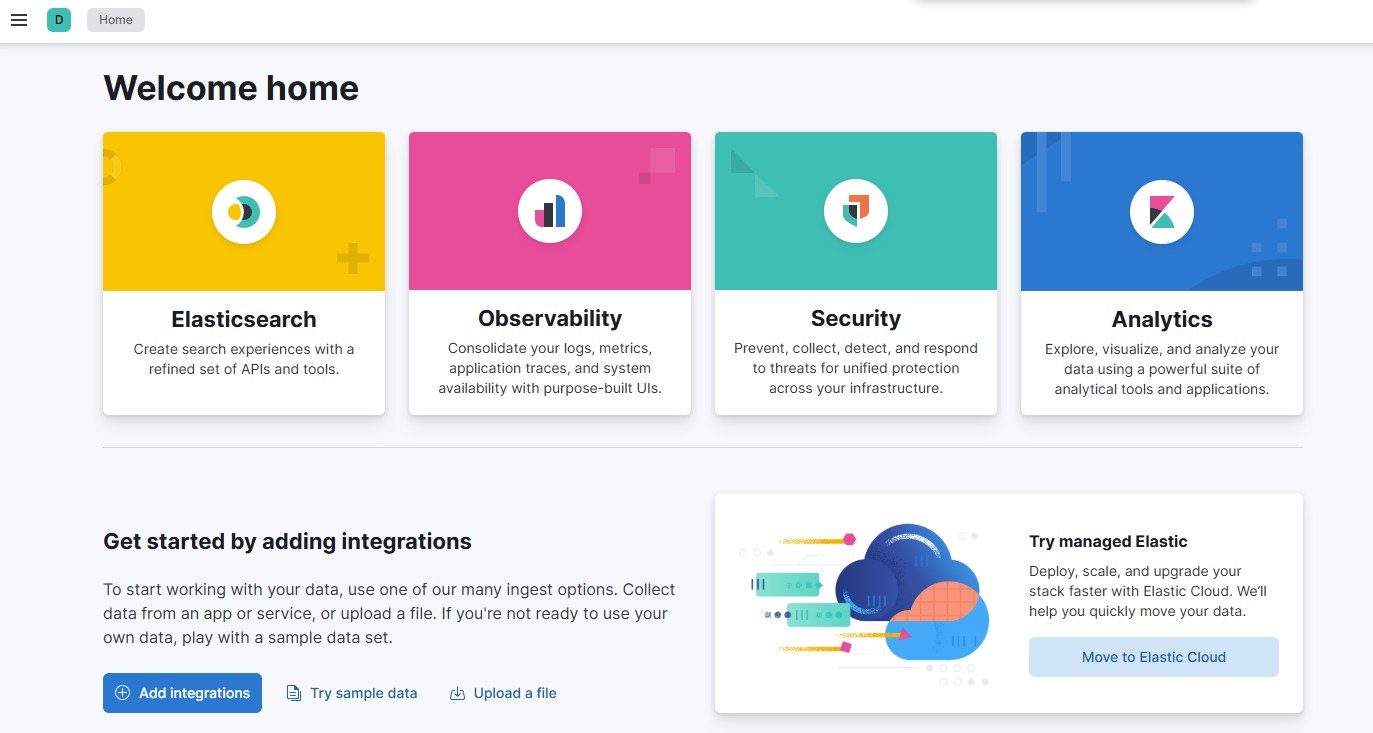
Task: Click the Analytics description about analytical tools
Action: coord(1162,369)
